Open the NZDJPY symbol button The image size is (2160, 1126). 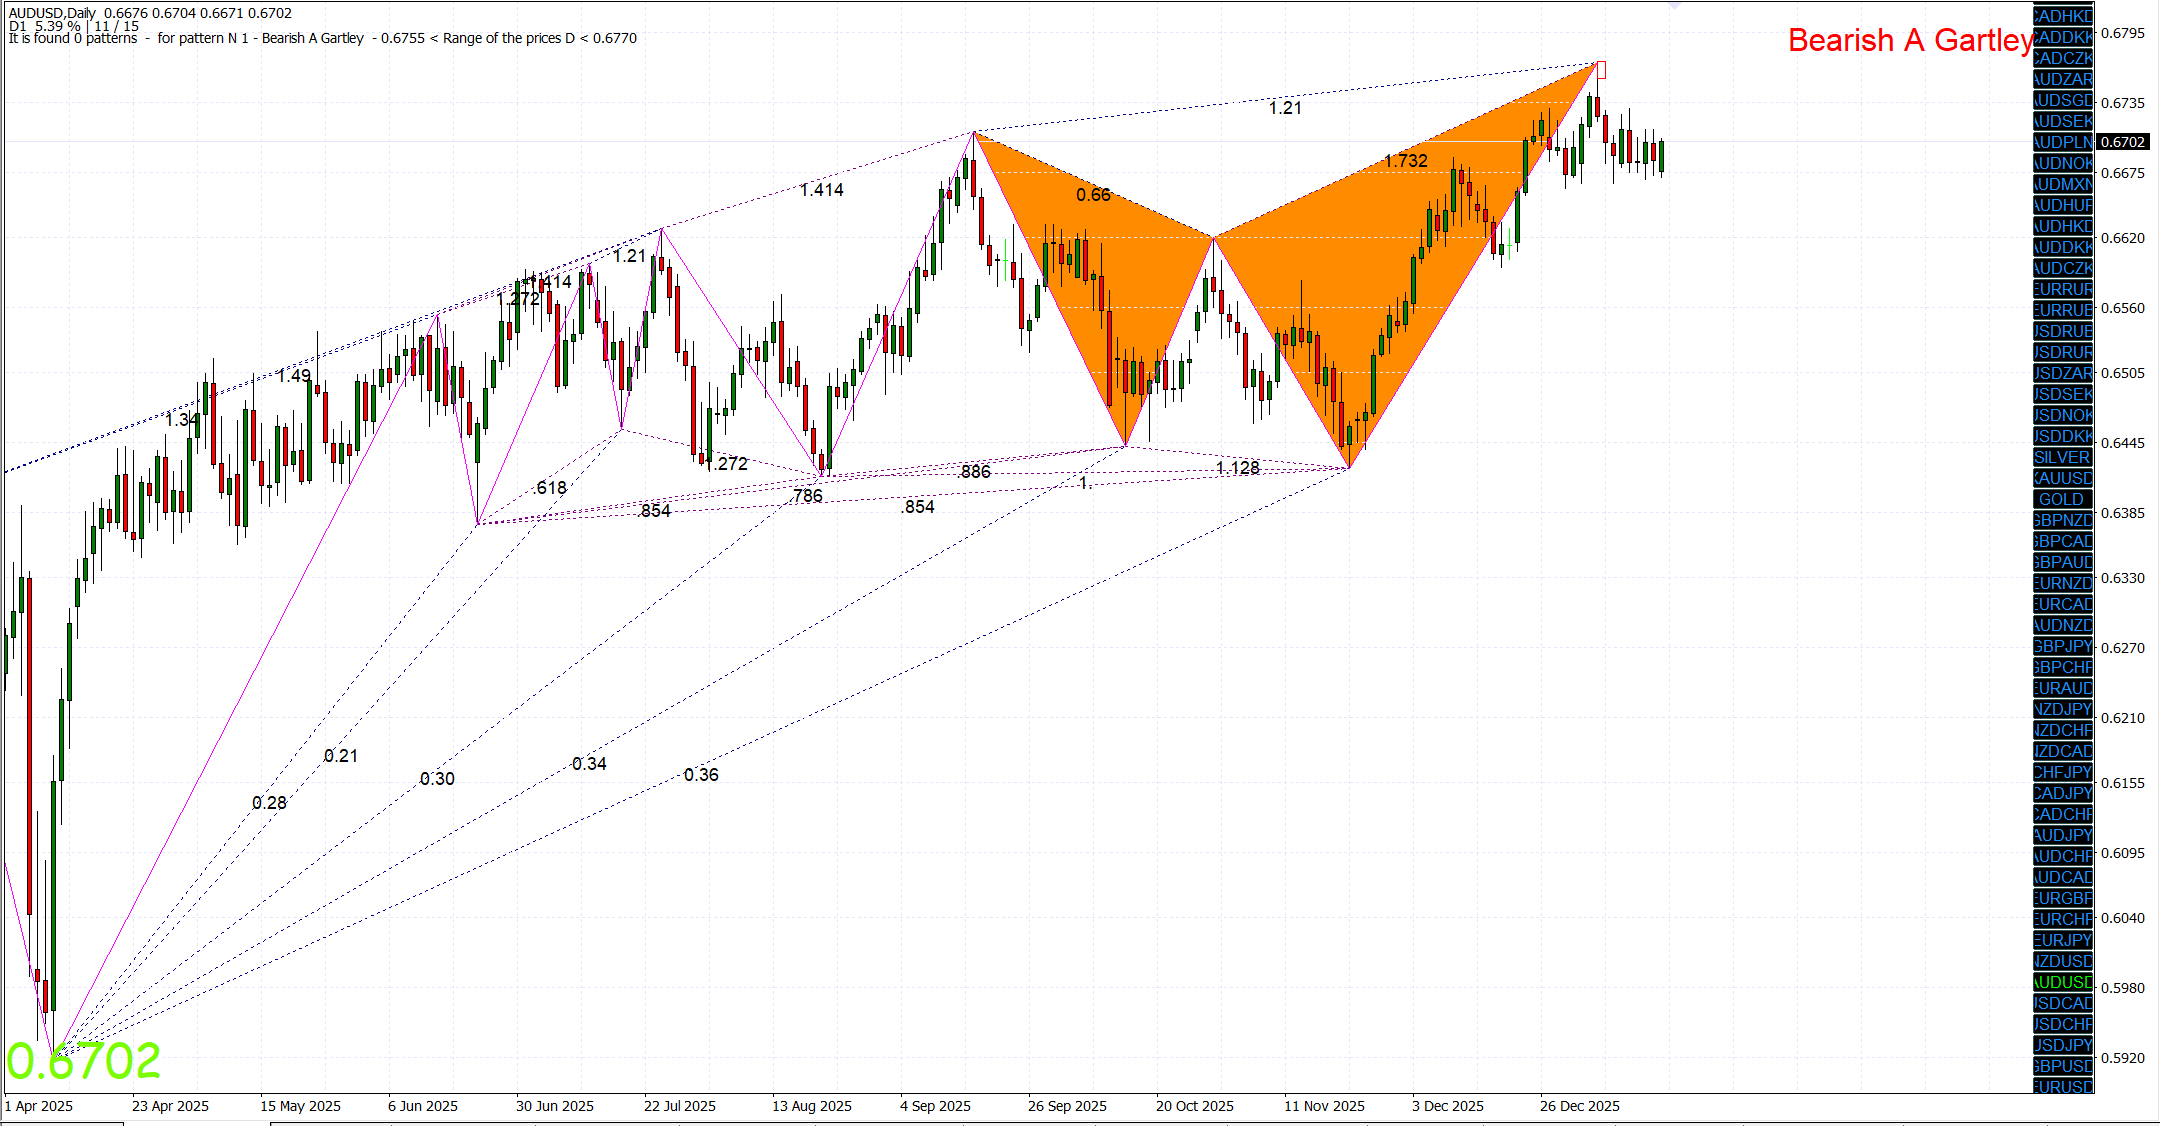tap(2063, 709)
